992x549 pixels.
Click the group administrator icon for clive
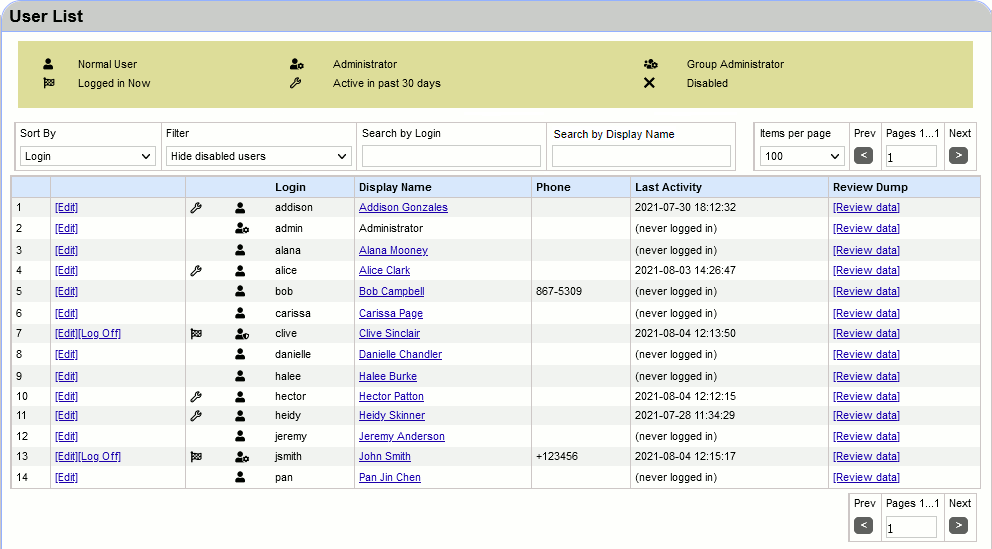point(241,334)
